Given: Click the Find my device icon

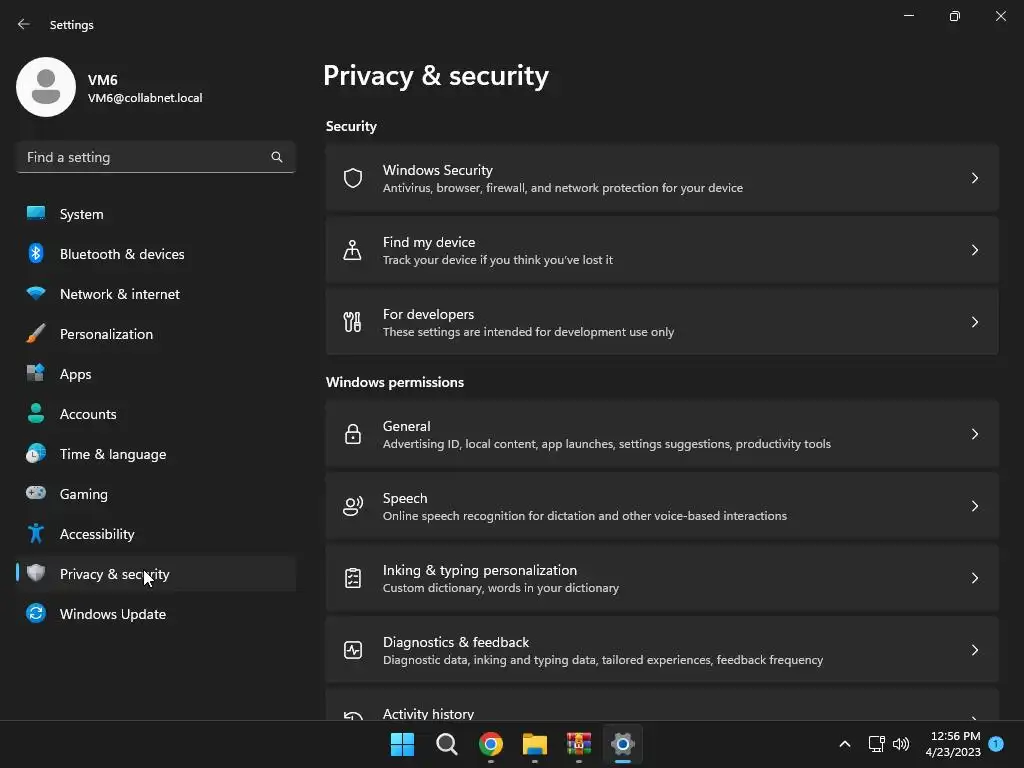Looking at the screenshot, I should (353, 250).
